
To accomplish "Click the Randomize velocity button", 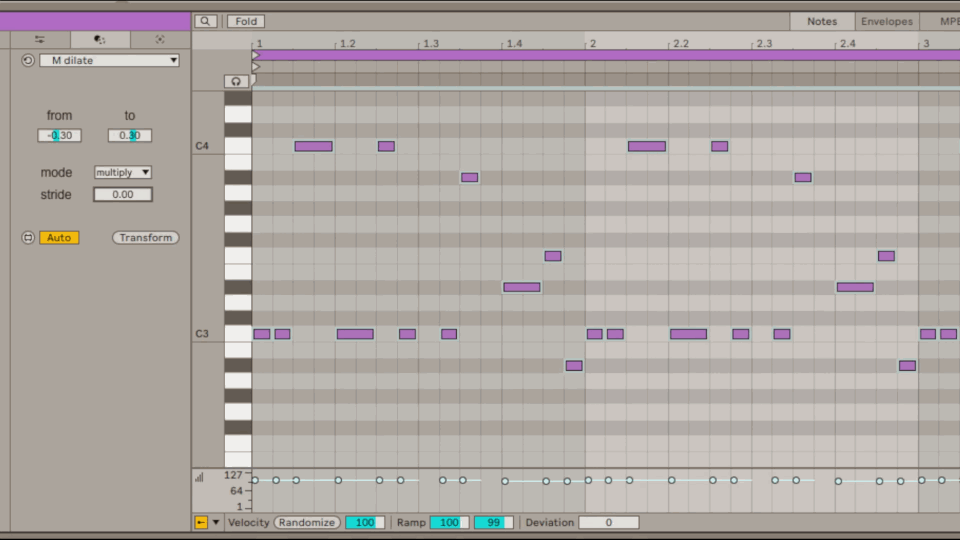I will coord(307,522).
